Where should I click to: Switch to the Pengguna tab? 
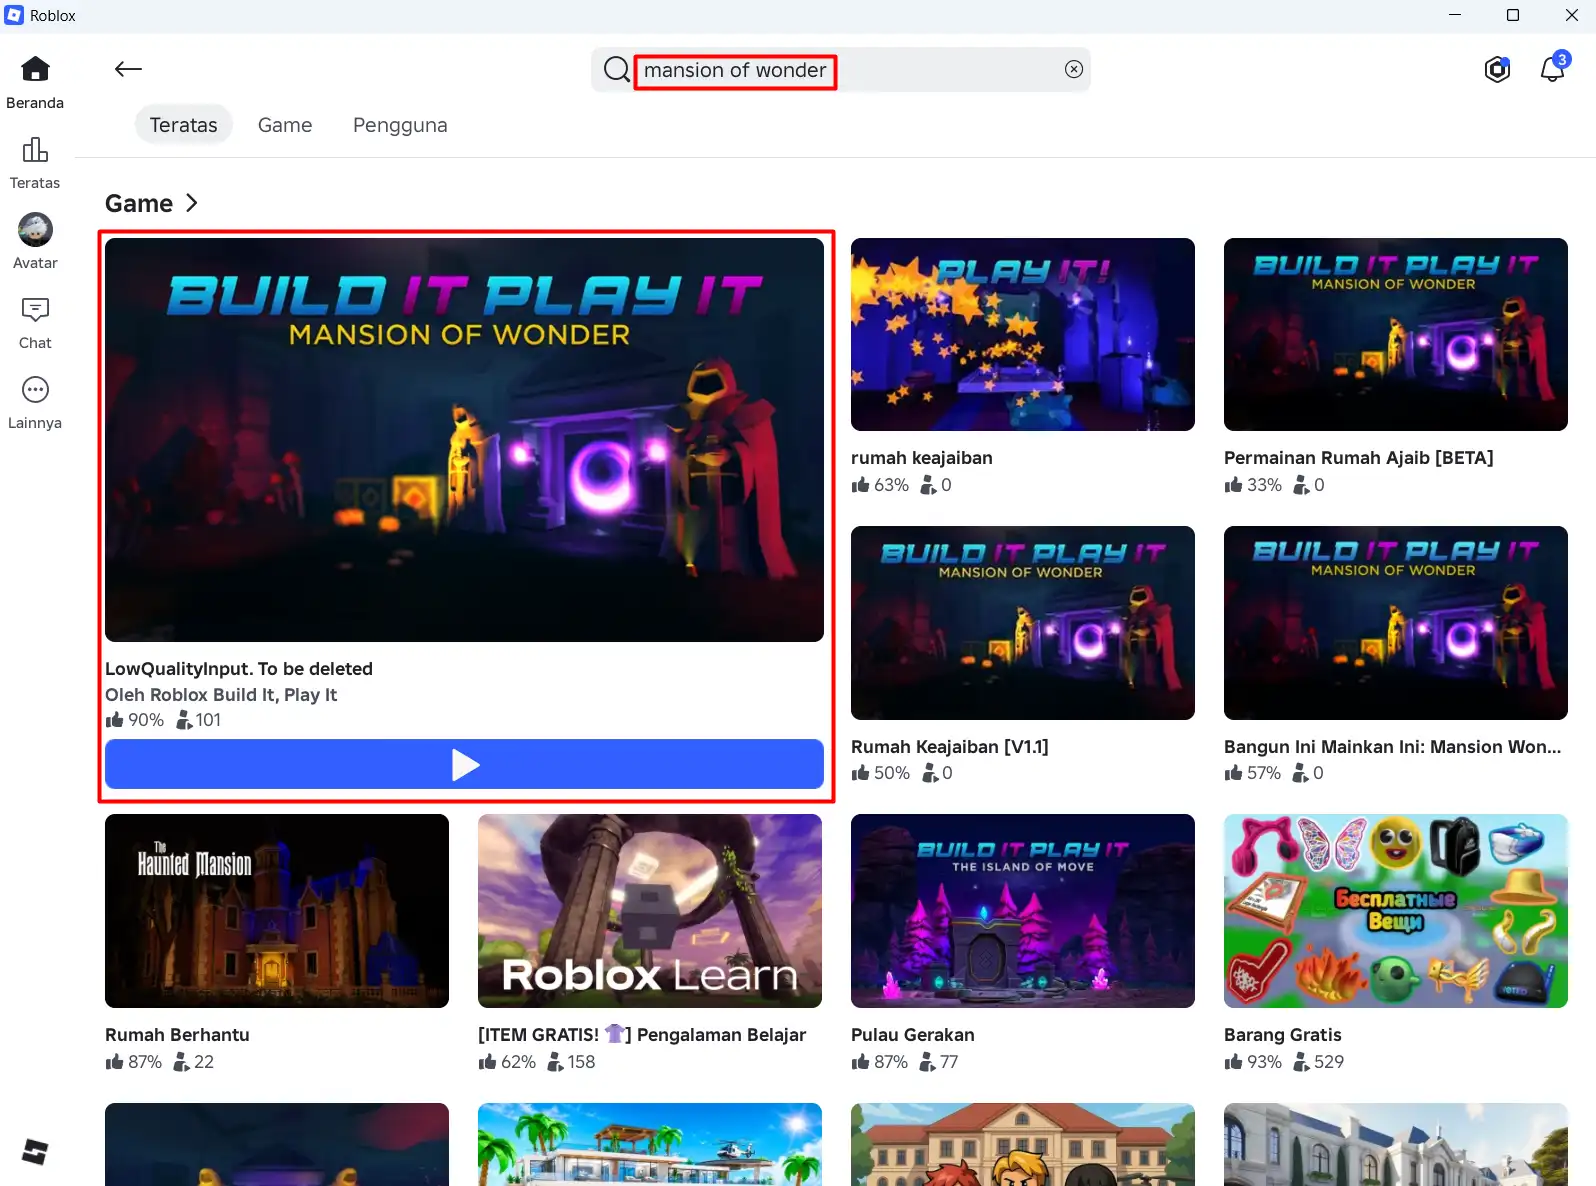coord(400,125)
